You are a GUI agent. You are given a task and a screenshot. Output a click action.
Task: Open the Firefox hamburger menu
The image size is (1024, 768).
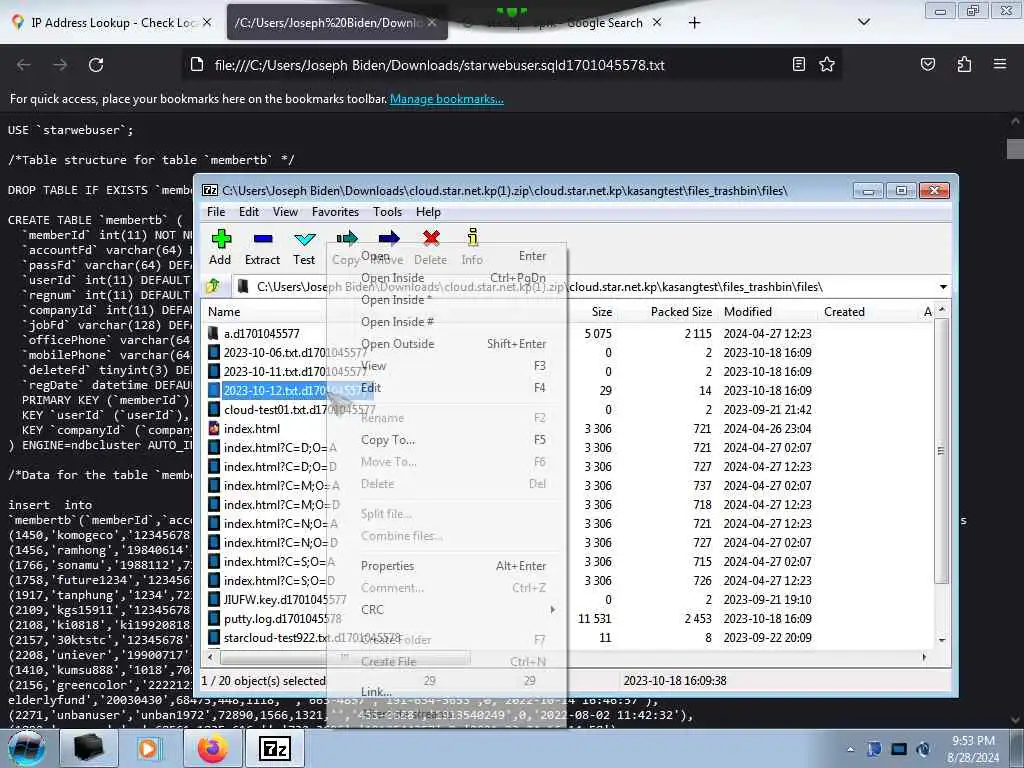coord(999,64)
